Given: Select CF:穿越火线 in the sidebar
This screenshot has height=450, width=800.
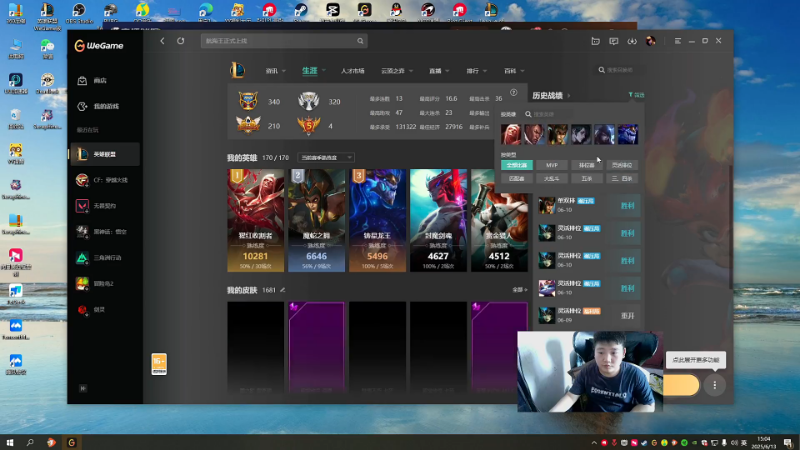Looking at the screenshot, I should click(105, 180).
